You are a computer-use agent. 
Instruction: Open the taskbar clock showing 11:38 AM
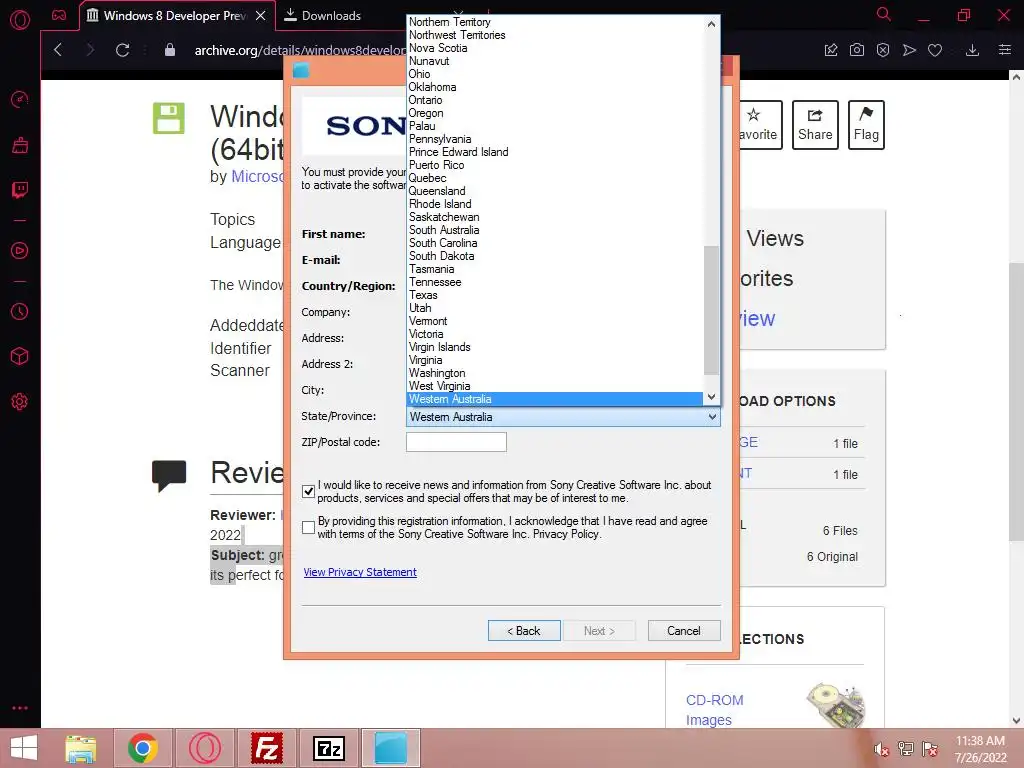point(980,749)
